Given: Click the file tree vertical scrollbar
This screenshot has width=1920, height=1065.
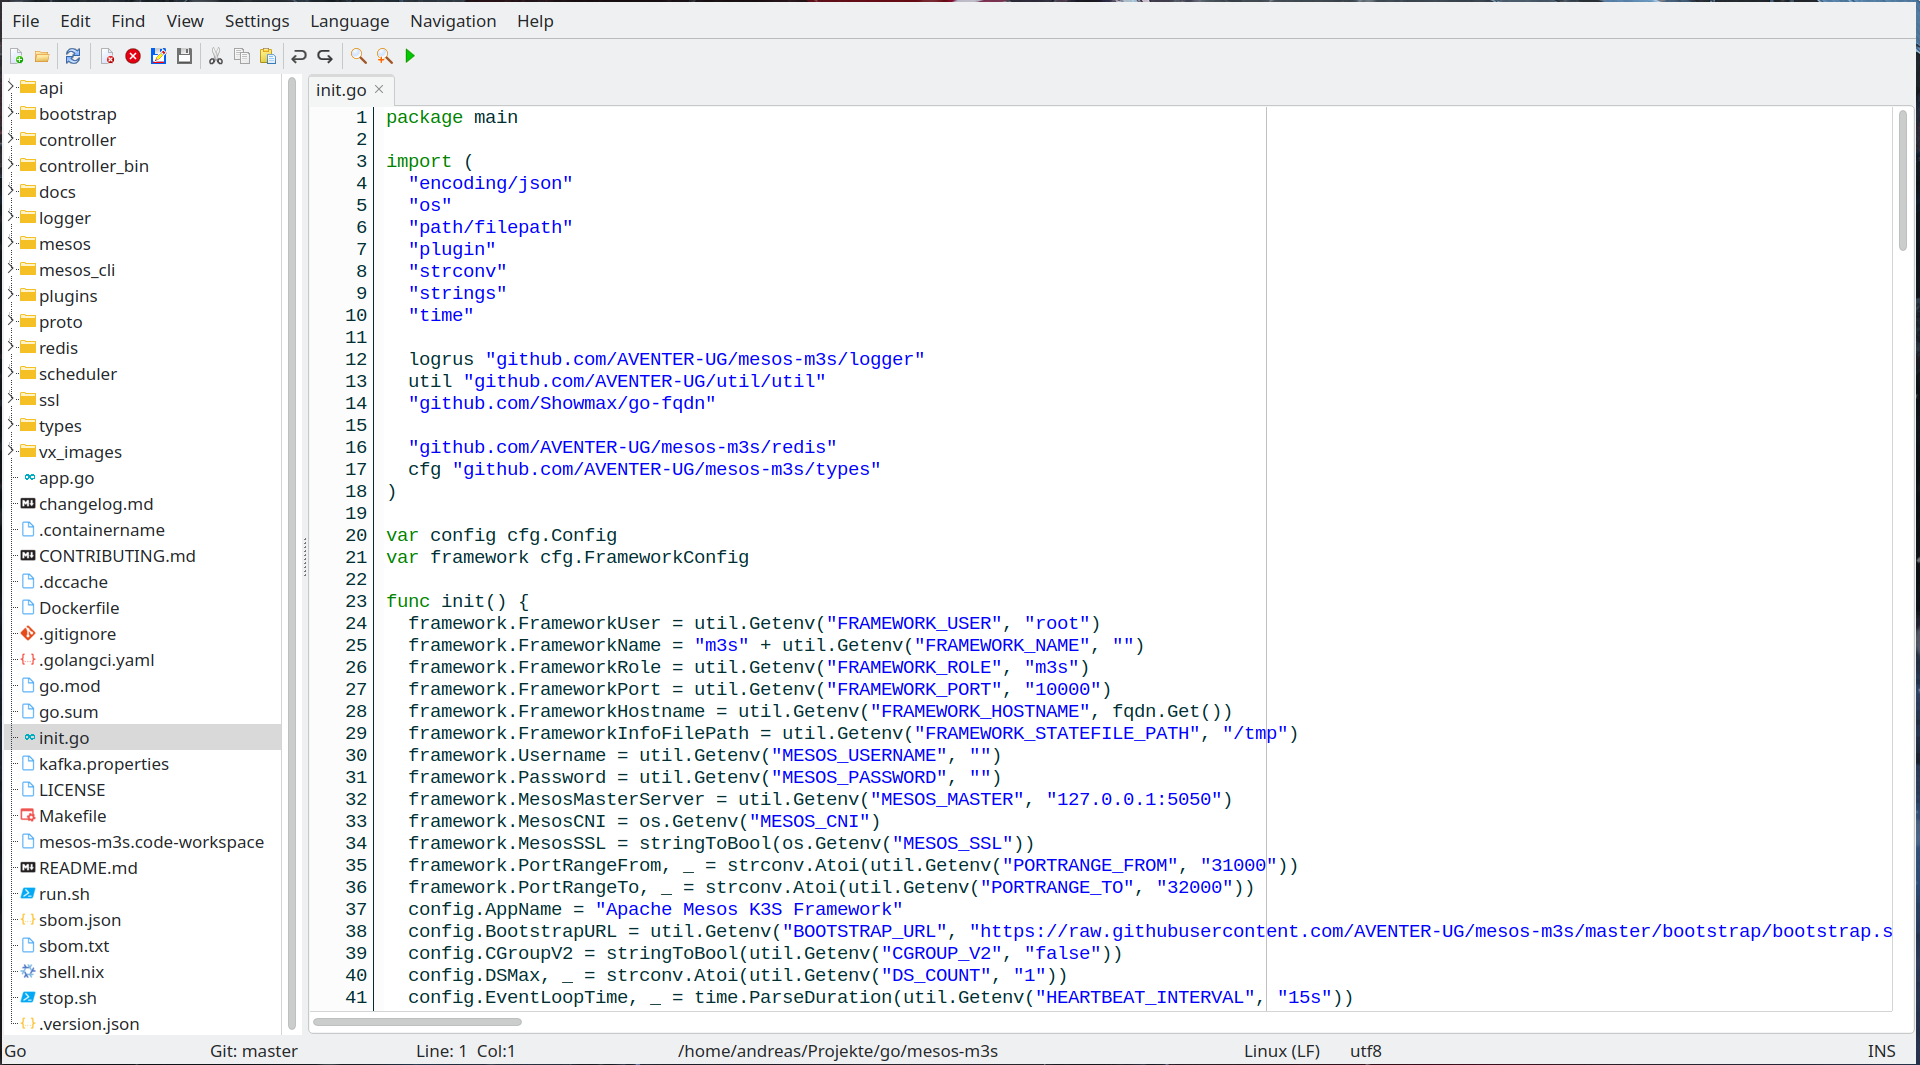Looking at the screenshot, I should tap(292, 553).
